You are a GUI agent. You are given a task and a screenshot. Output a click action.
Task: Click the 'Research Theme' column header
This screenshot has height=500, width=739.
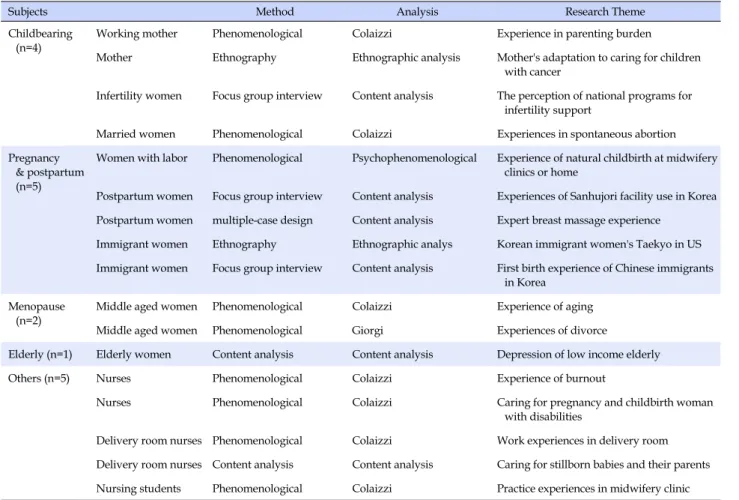point(605,12)
